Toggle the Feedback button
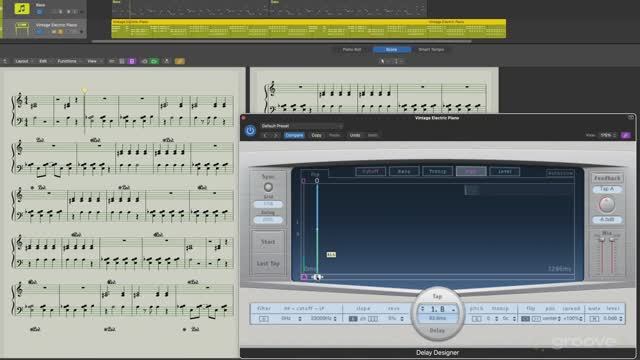Viewport: 640px width, 360px height. tap(607, 178)
